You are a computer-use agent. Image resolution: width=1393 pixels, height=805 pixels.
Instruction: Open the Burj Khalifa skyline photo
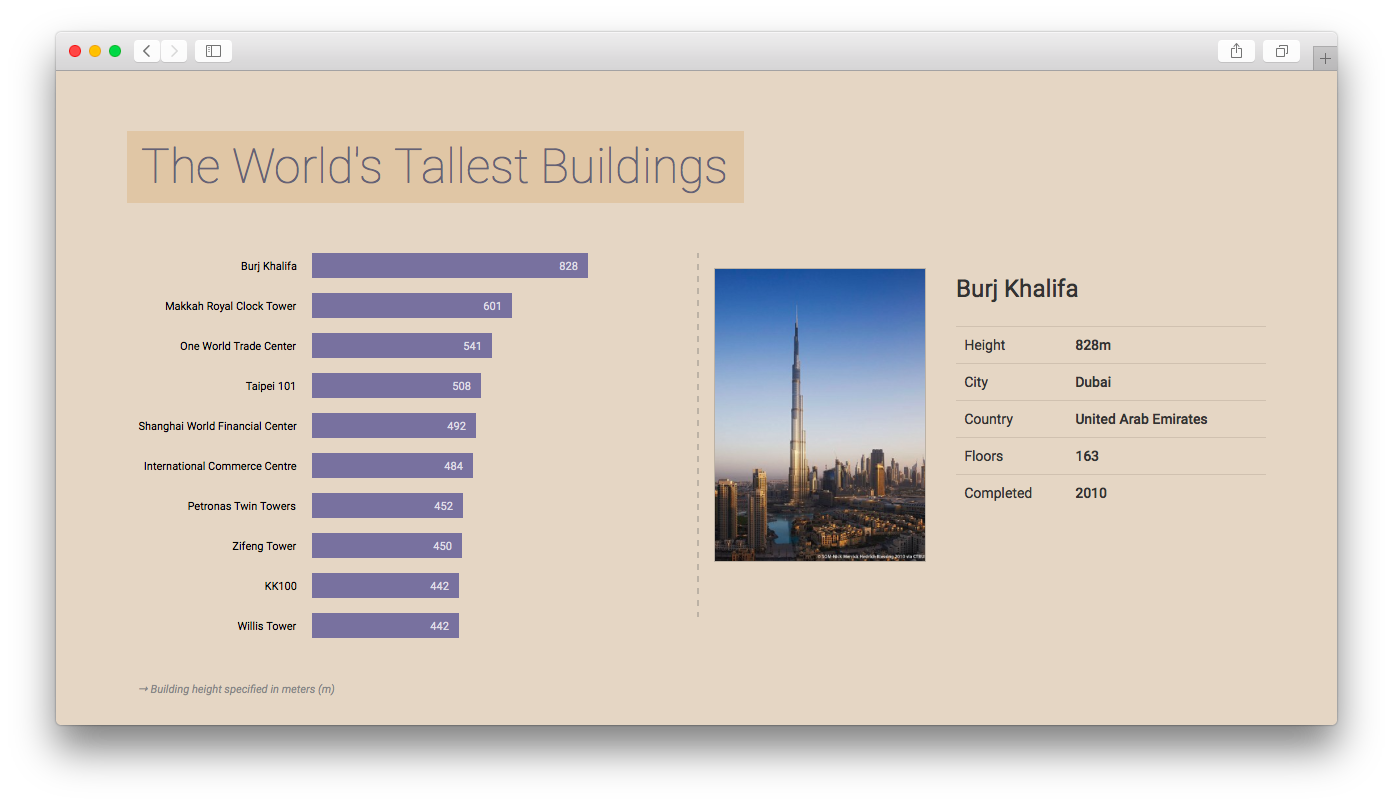click(820, 415)
